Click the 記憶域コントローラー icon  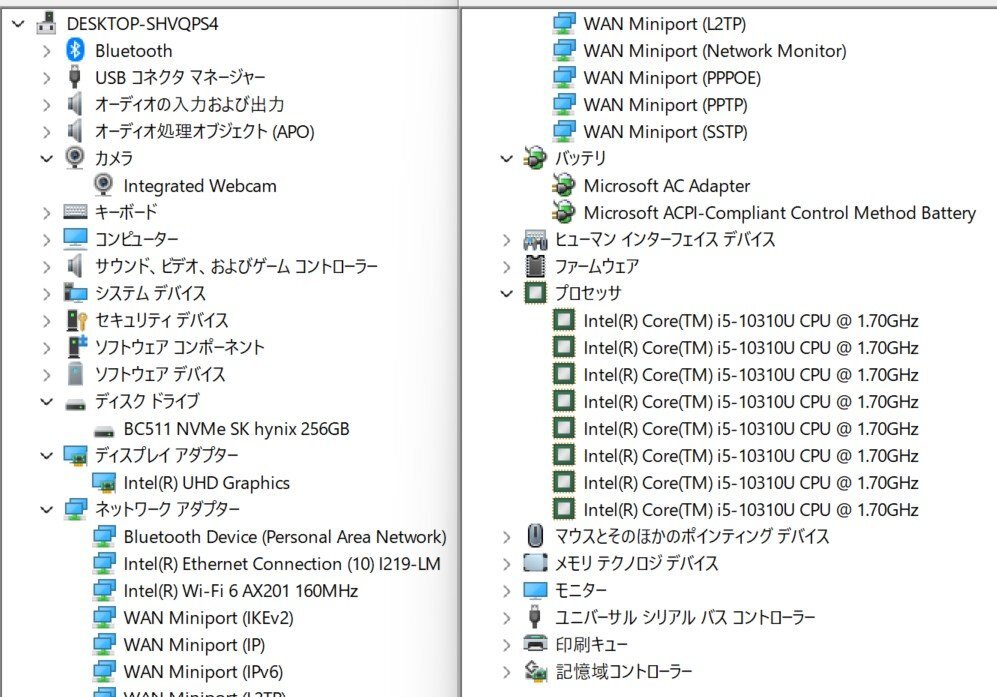(535, 671)
